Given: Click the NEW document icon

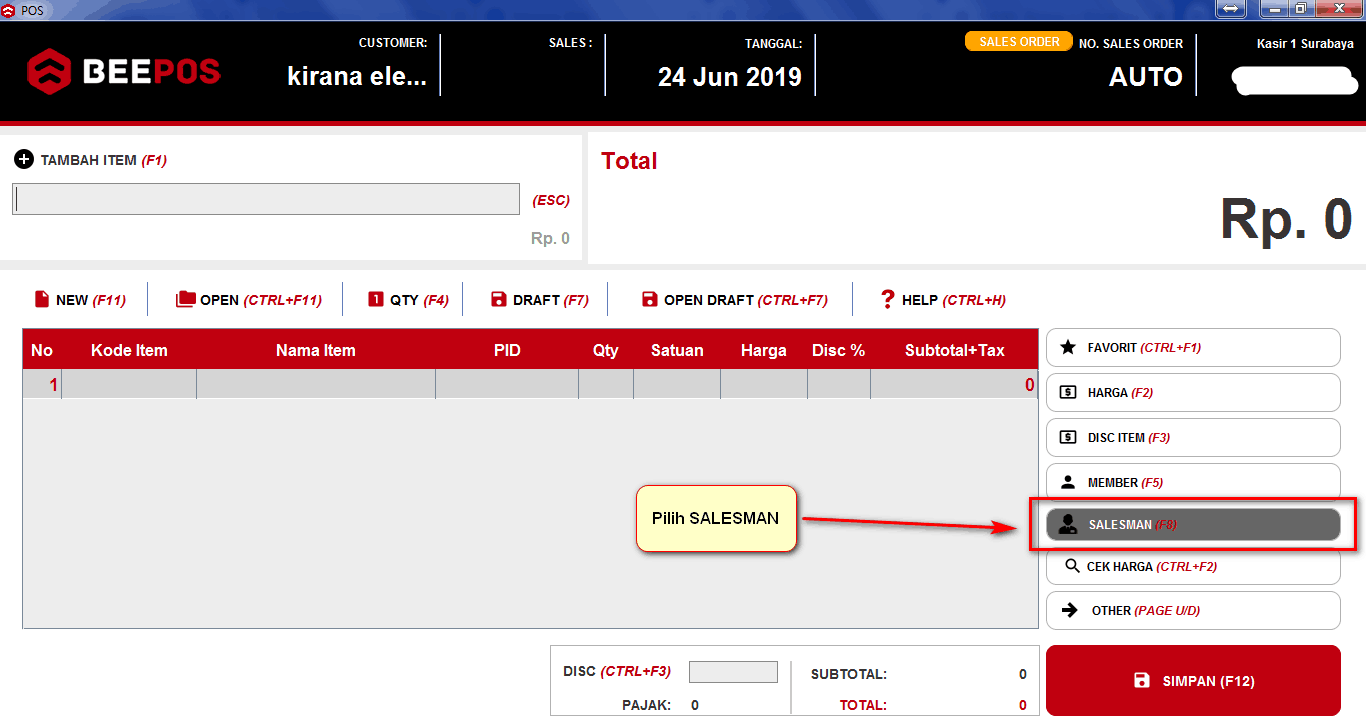Looking at the screenshot, I should click(x=42, y=299).
